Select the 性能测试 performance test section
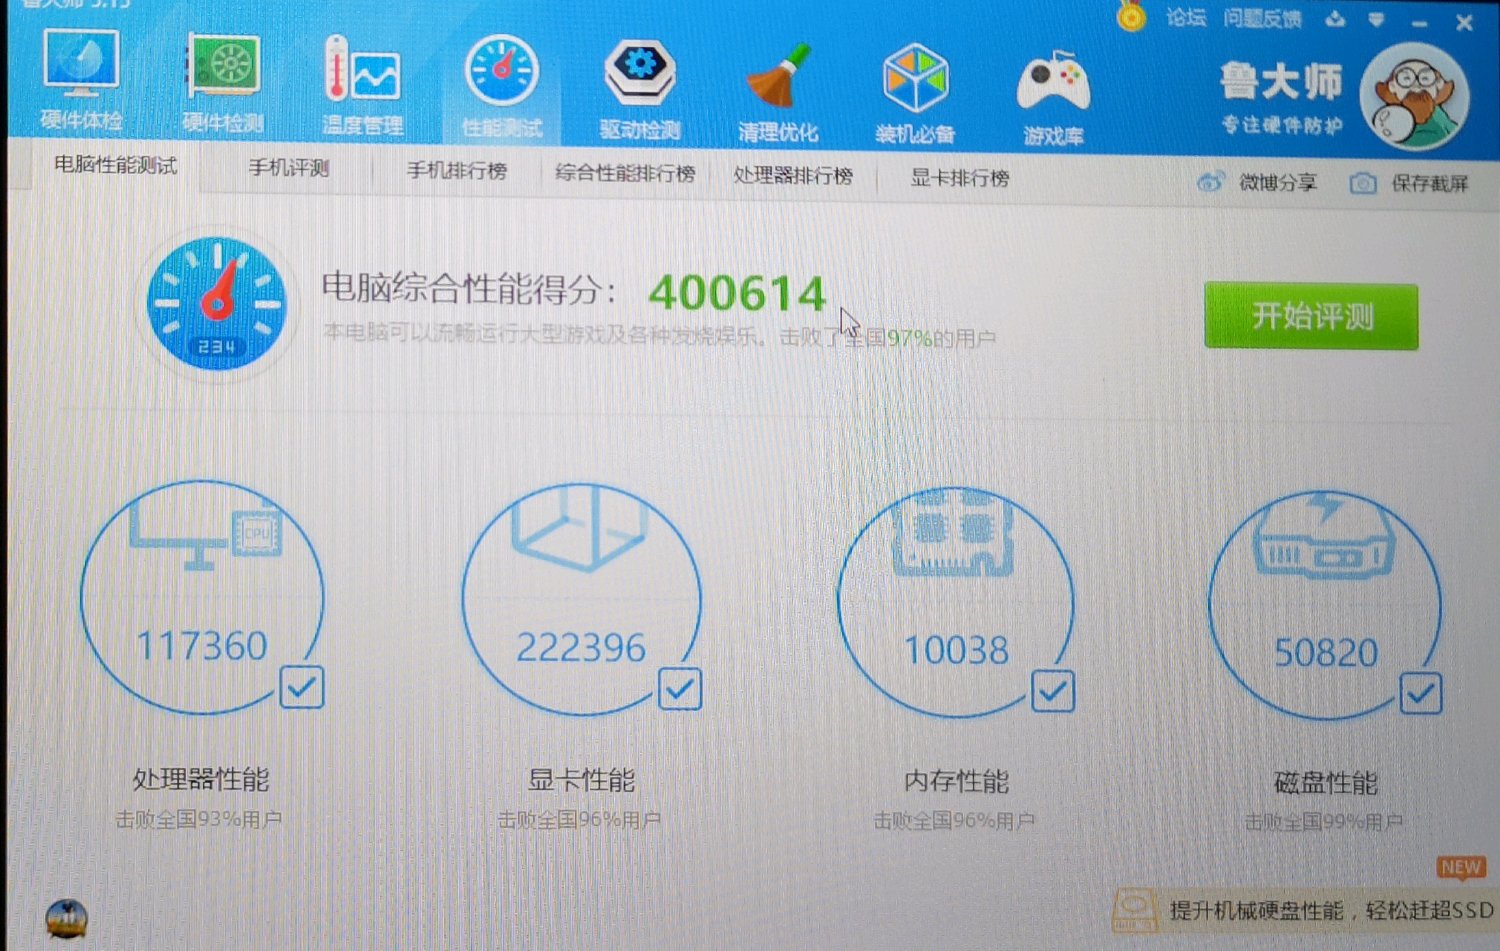 pos(502,86)
